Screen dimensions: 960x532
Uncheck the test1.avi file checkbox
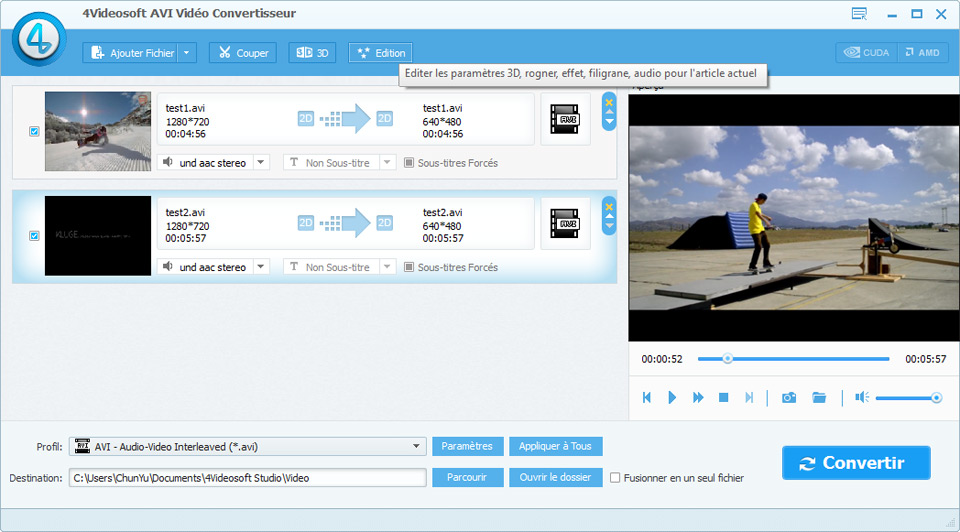pos(34,131)
